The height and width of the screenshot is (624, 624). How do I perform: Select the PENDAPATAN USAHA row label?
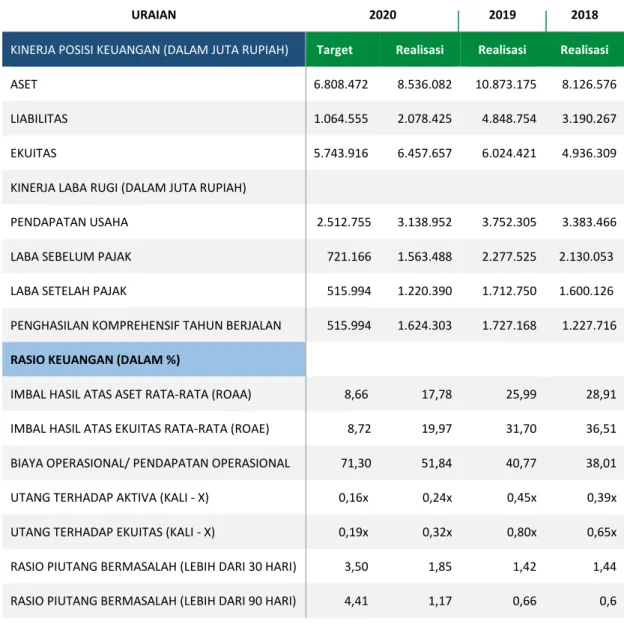coord(69,222)
